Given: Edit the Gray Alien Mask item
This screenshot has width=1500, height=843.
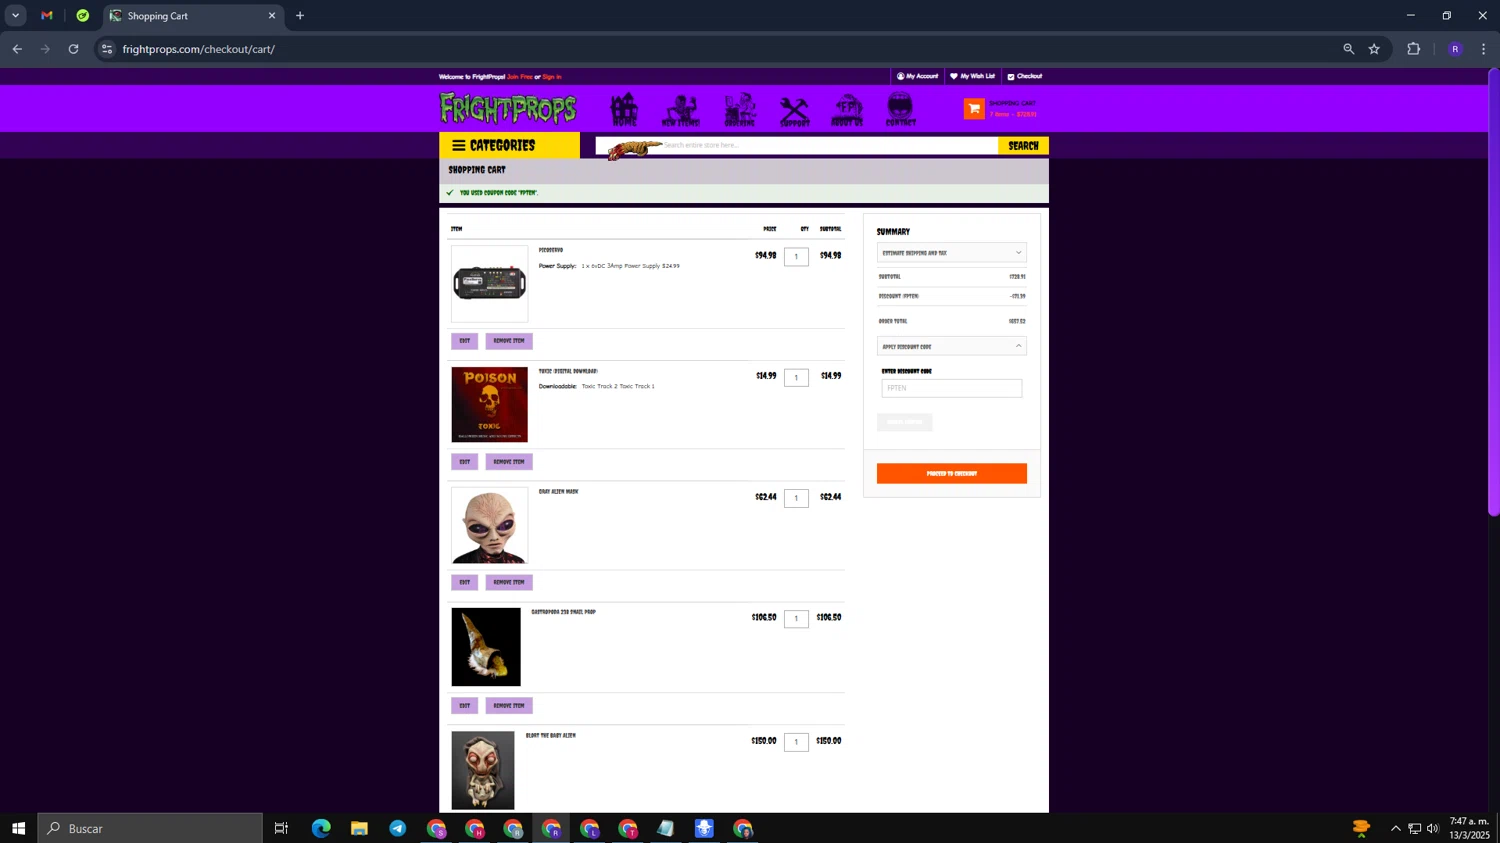Looking at the screenshot, I should point(464,582).
